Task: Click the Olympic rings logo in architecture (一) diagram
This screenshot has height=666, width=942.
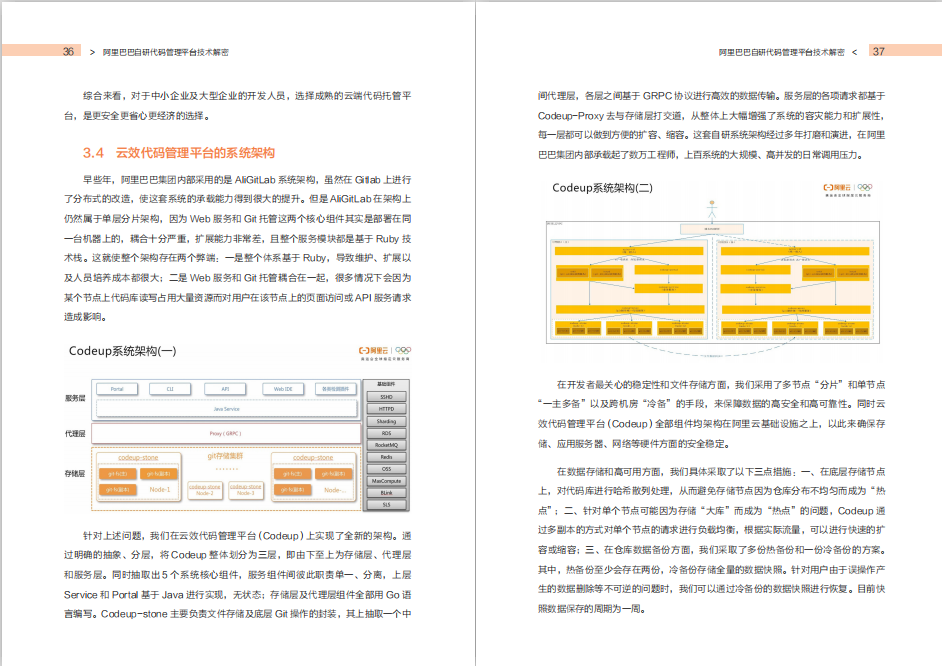Action: (403, 350)
